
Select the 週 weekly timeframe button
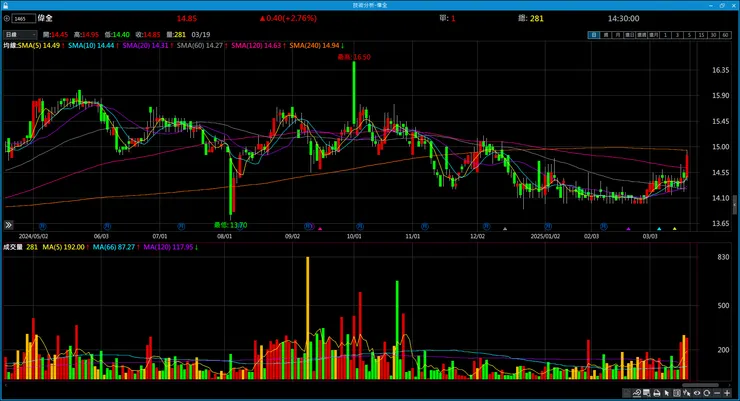point(605,35)
